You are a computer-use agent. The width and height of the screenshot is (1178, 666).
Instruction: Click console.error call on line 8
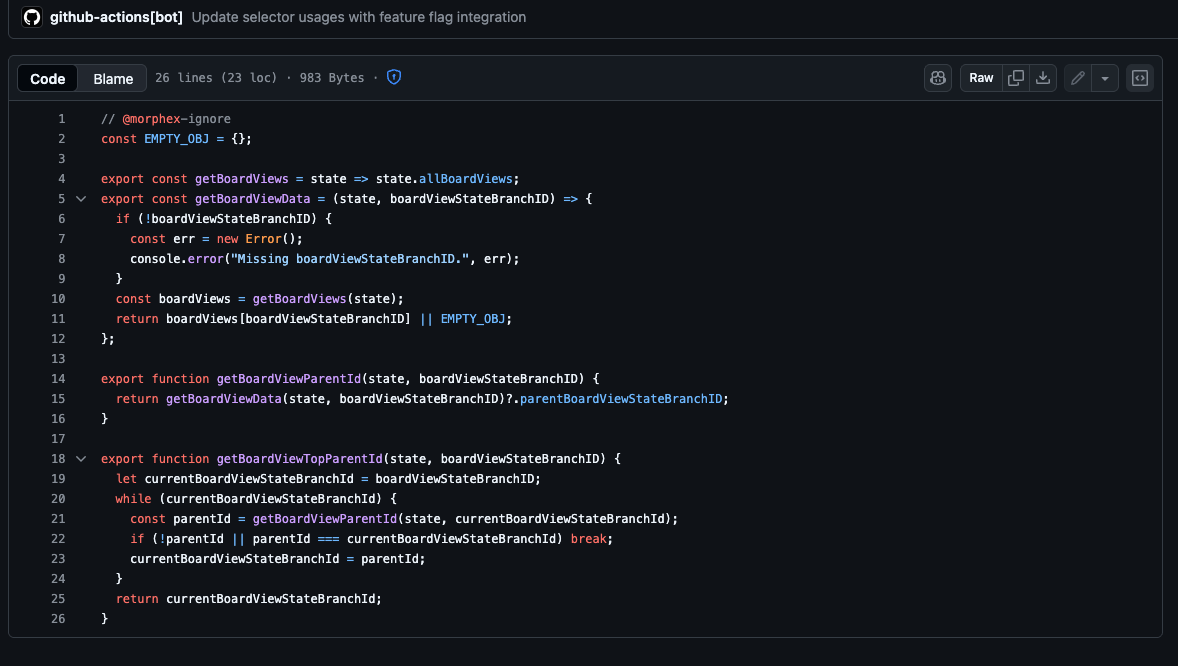click(177, 259)
